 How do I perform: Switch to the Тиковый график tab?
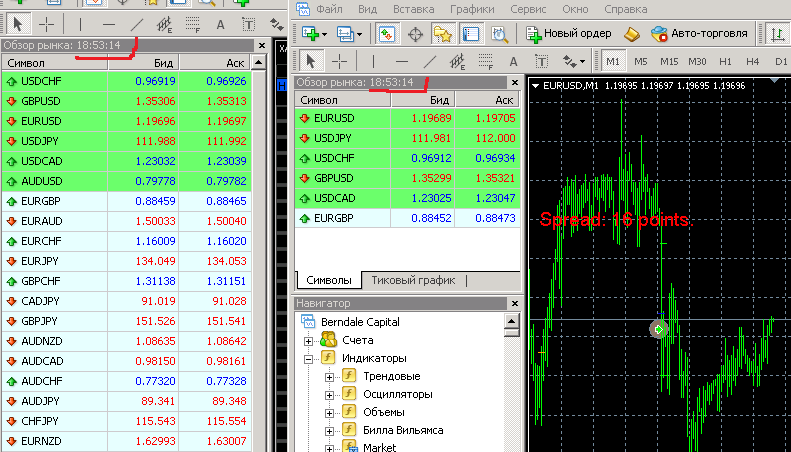tap(413, 280)
